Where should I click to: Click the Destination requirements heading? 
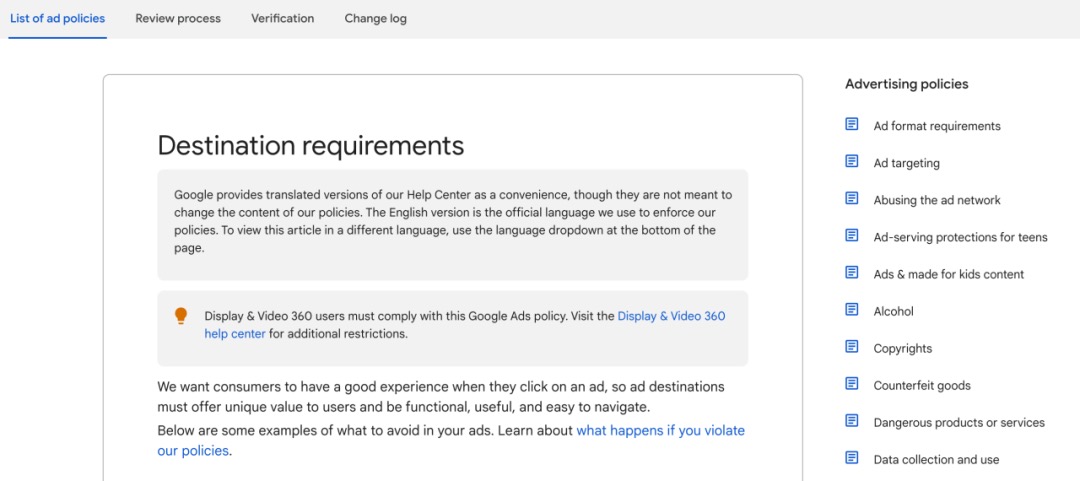tap(310, 146)
